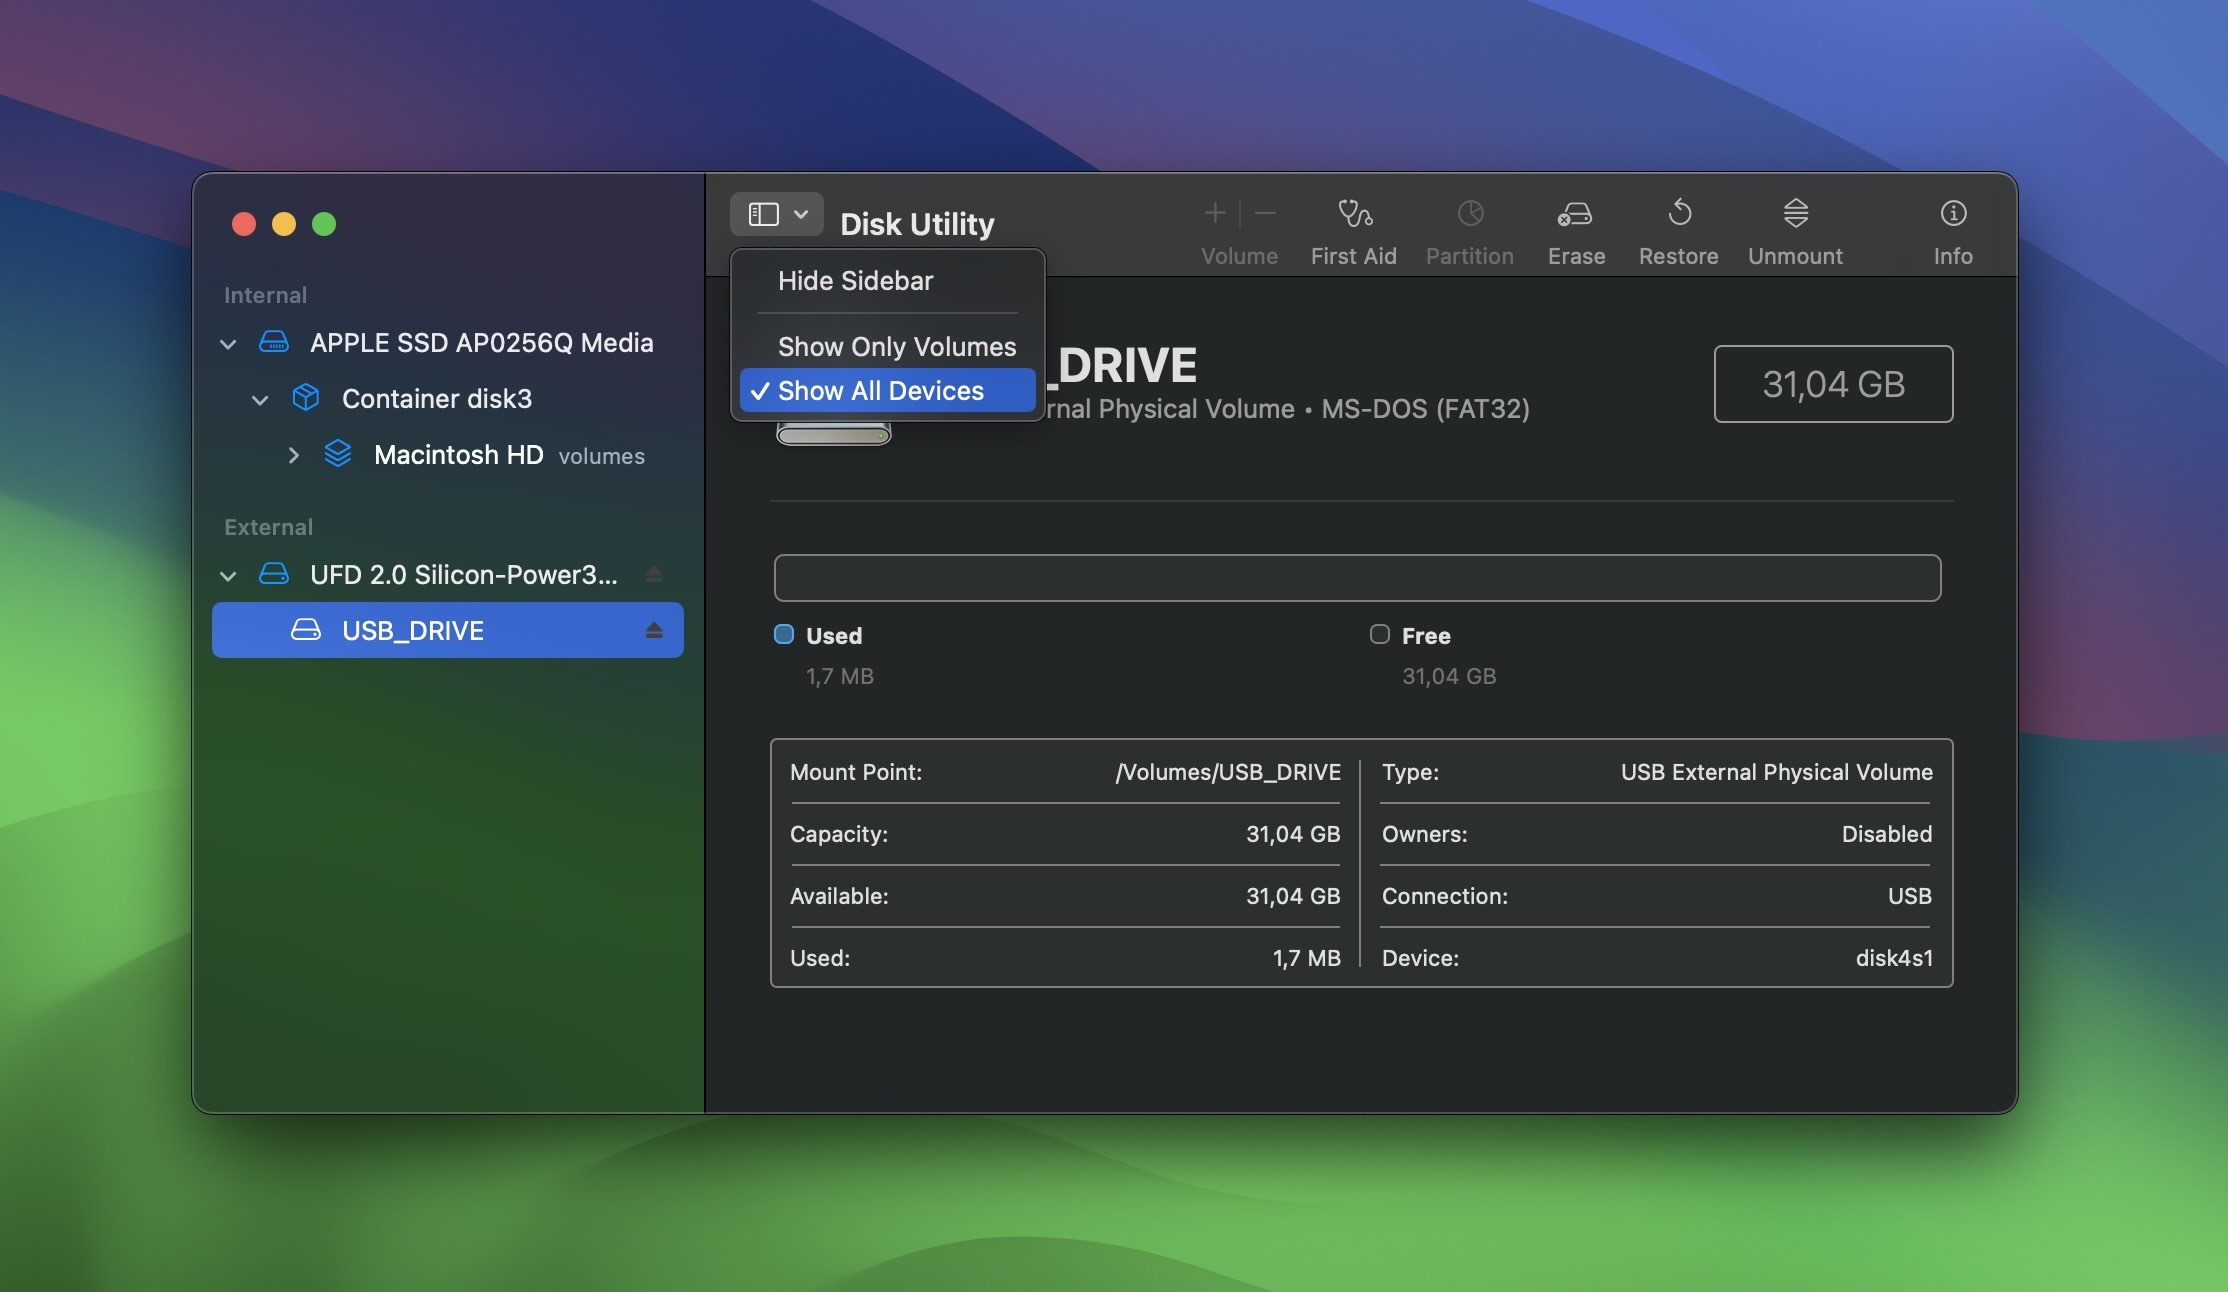Click the First Aid label

pos(1354,256)
